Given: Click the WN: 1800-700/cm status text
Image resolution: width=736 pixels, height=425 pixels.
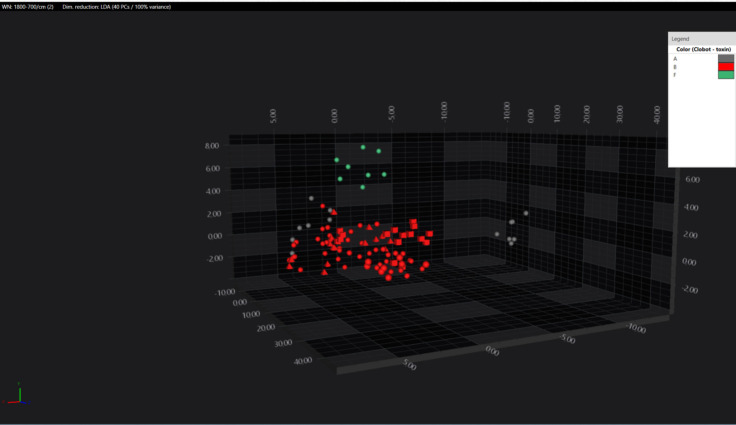Looking at the screenshot, I should pyautogui.click(x=28, y=7).
